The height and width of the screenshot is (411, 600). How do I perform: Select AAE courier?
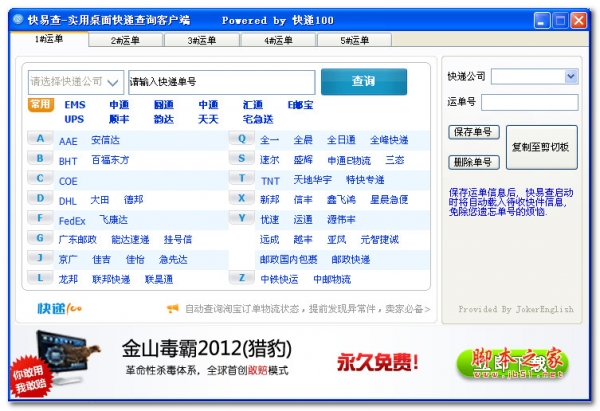(68, 141)
